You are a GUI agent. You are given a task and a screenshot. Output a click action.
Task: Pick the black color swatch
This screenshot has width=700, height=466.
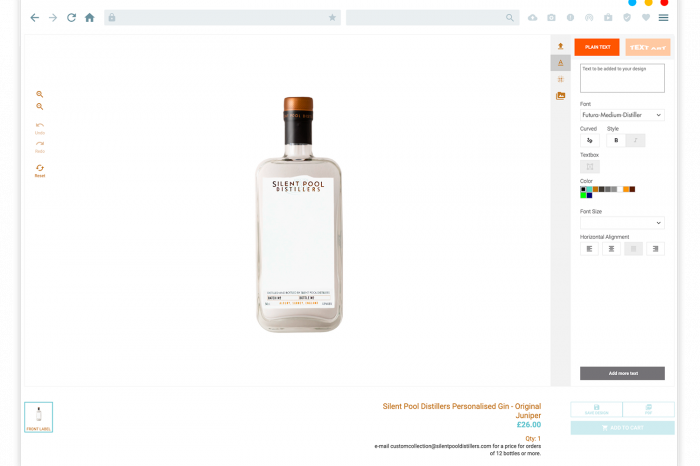[x=583, y=189]
